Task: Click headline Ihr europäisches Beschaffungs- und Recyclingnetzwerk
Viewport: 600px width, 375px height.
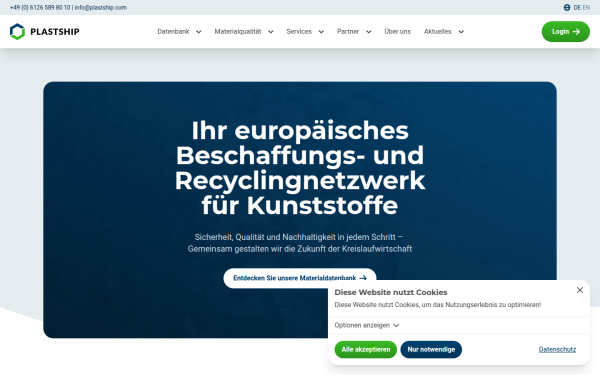Action: coord(300,168)
